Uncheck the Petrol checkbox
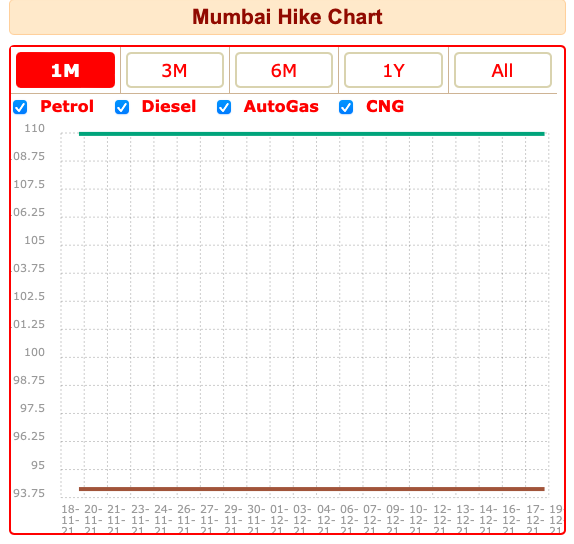Image resolution: width=574 pixels, height=544 pixels. tap(20, 107)
